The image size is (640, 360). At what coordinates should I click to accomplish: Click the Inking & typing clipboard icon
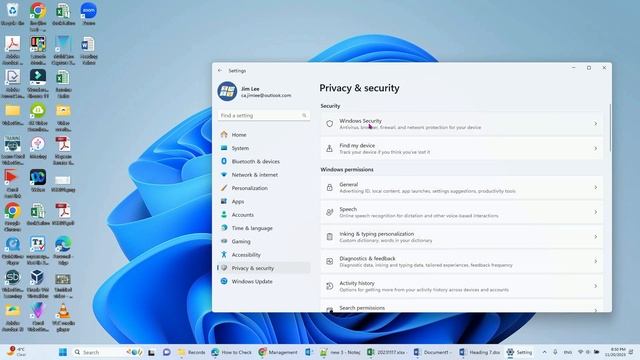point(329,237)
